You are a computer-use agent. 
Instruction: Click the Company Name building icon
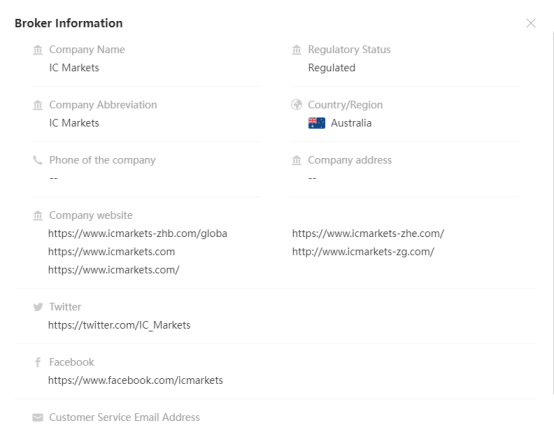pos(38,50)
